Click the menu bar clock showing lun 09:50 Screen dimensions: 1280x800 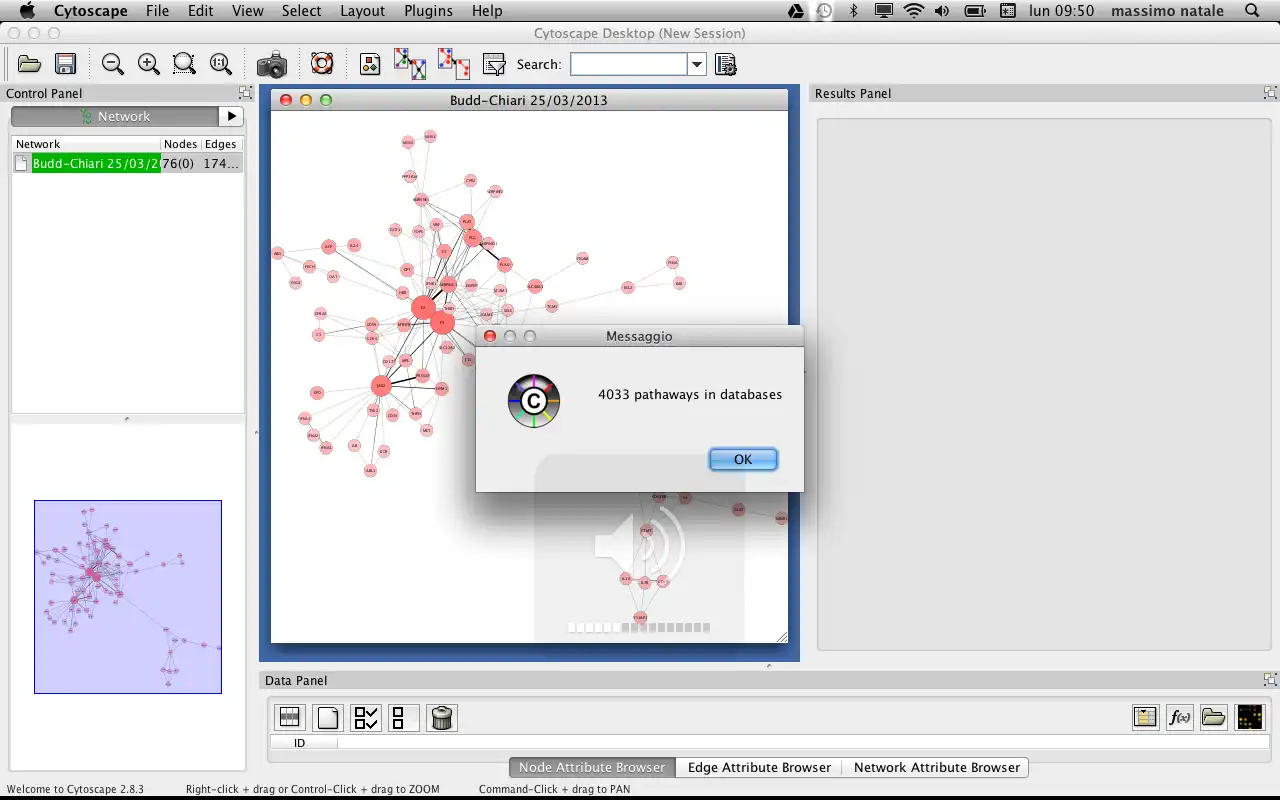1062,11
